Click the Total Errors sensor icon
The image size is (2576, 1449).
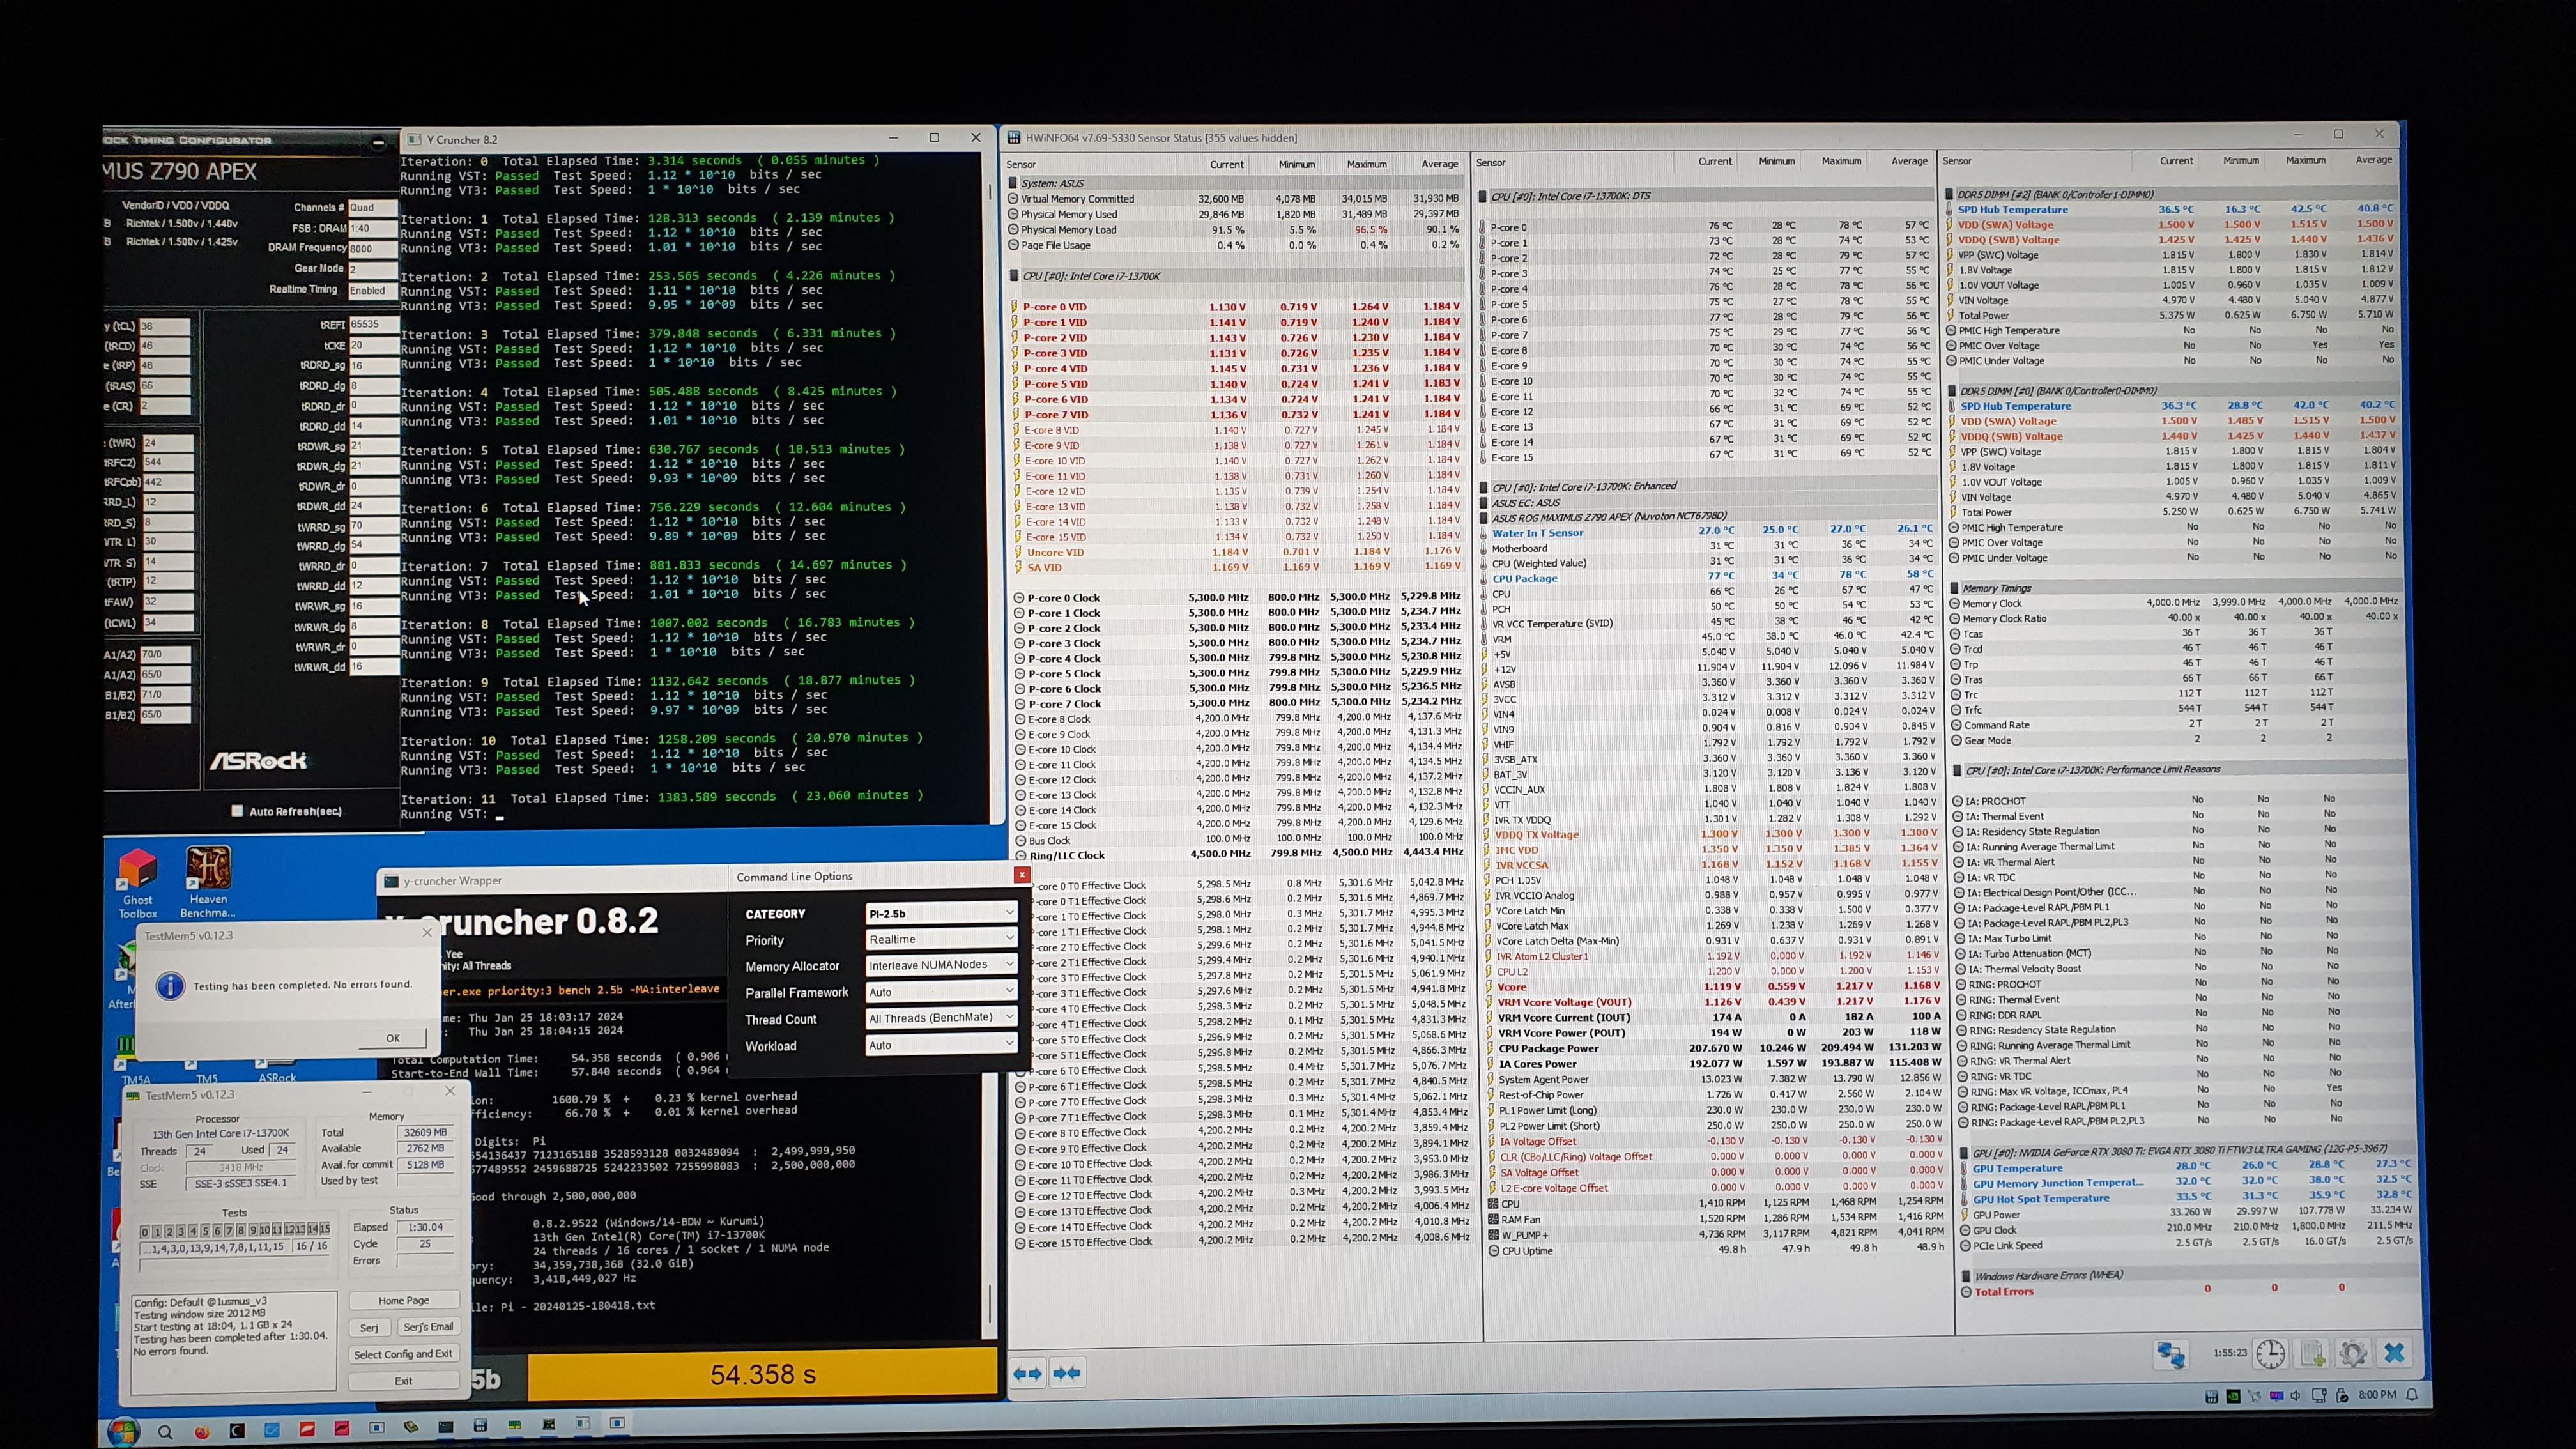(x=1965, y=1292)
